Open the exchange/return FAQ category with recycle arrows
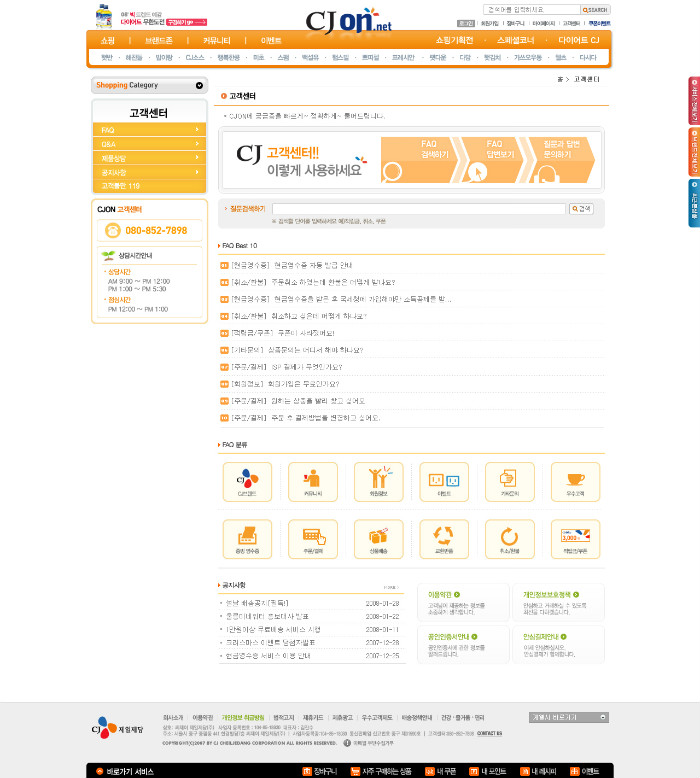The height and width of the screenshot is (778, 700). pos(444,539)
